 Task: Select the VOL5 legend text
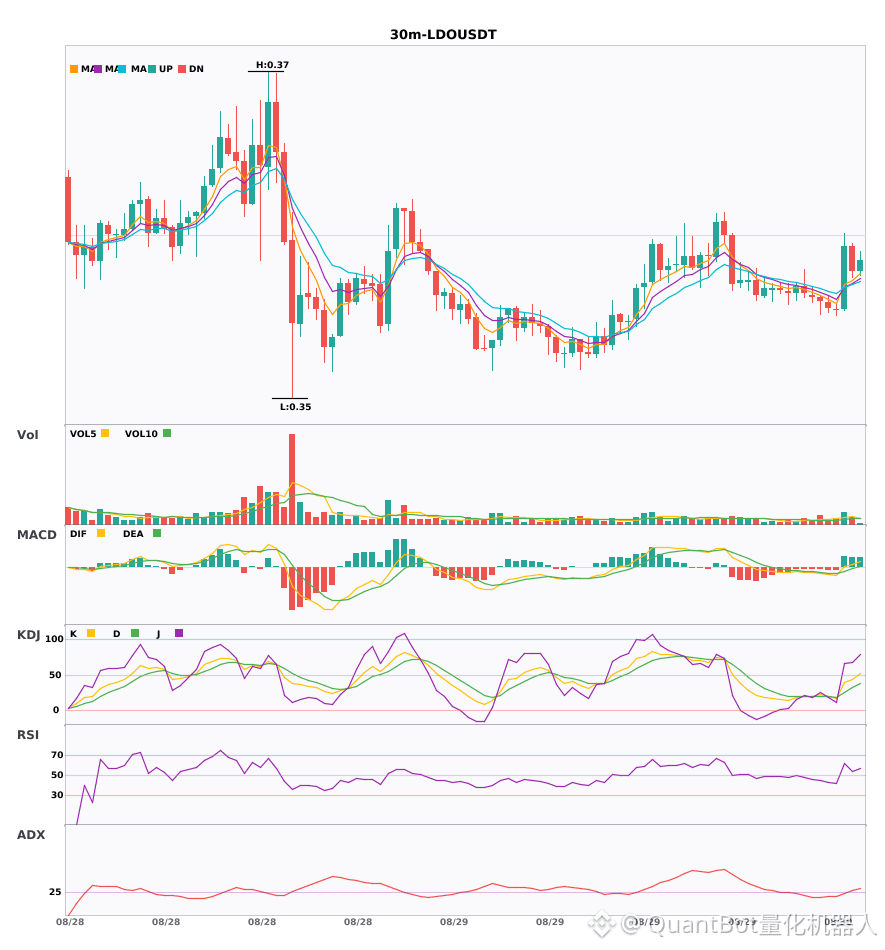83,434
